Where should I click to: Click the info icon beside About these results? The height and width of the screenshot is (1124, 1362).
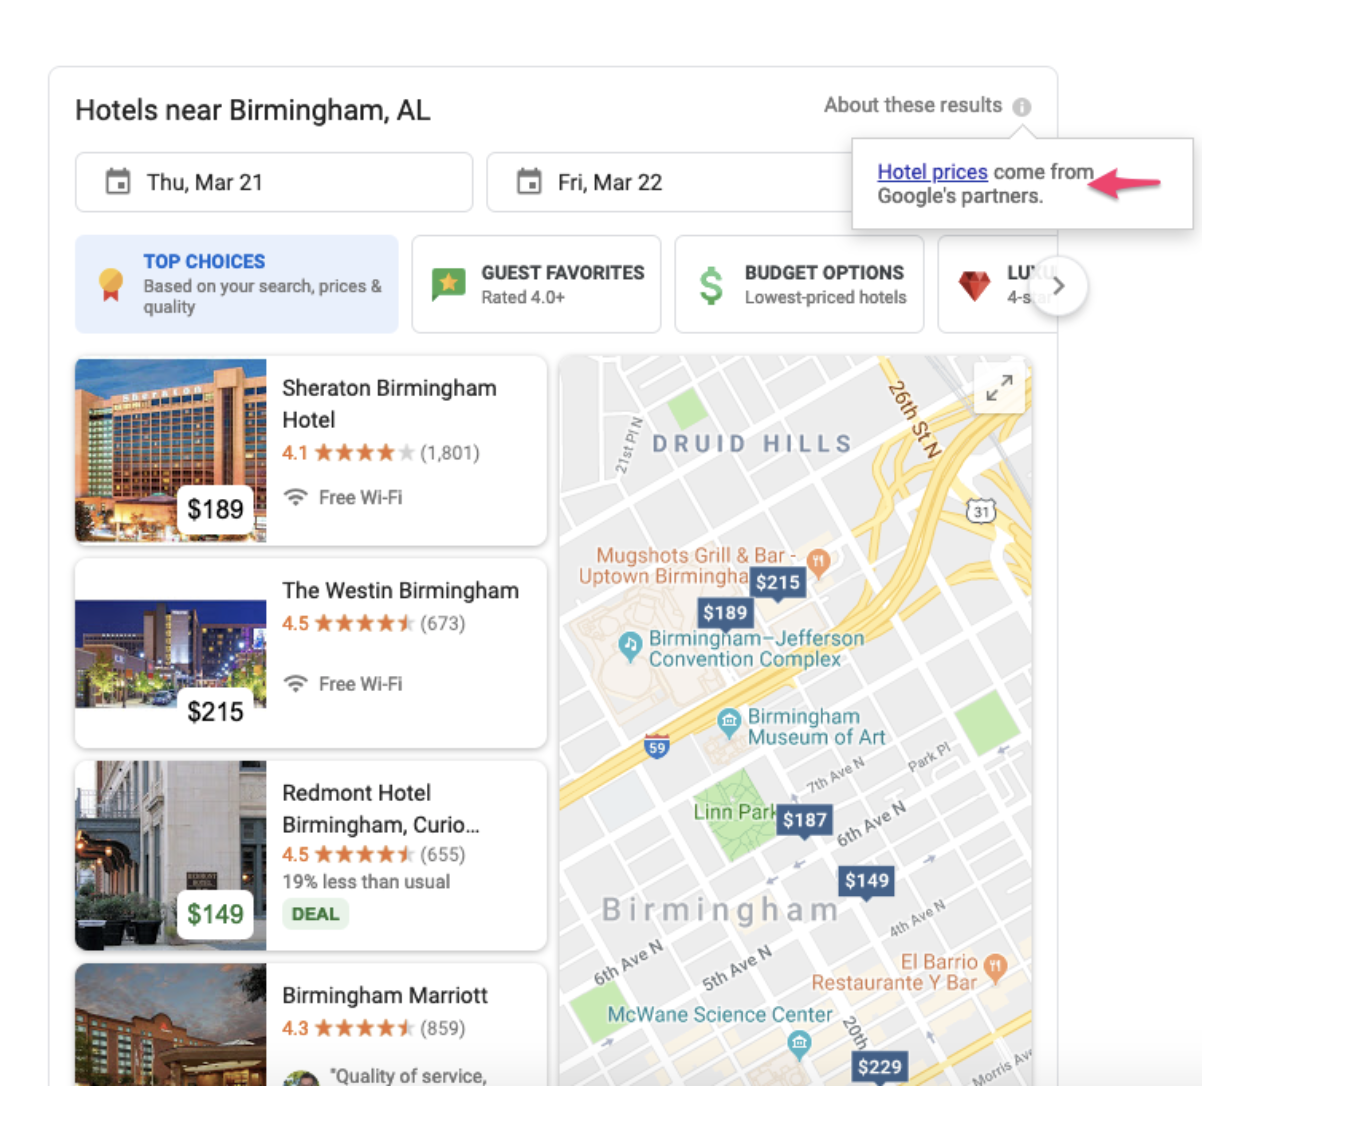click(1021, 107)
